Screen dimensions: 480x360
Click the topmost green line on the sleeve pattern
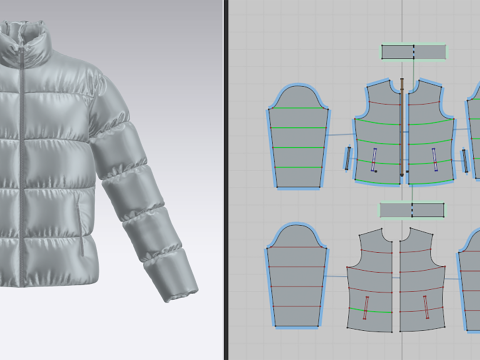coord(298,108)
